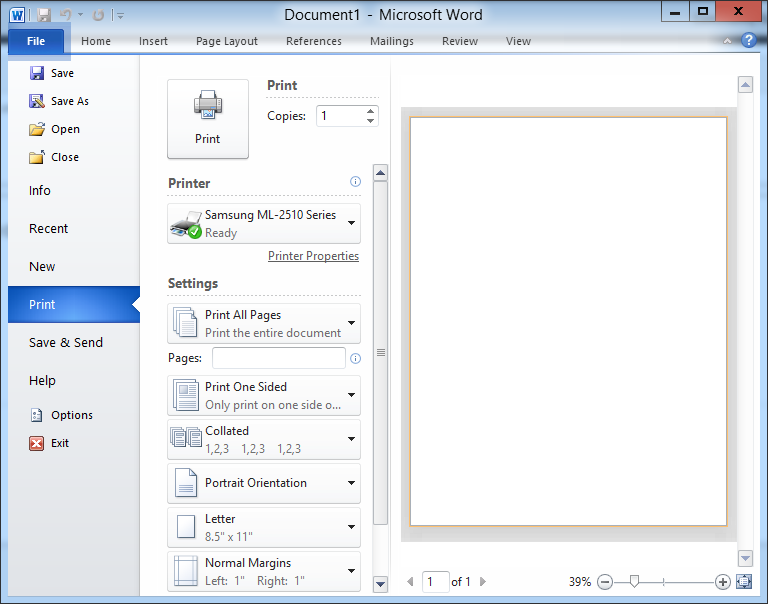Open the Printer Properties link

coord(313,256)
